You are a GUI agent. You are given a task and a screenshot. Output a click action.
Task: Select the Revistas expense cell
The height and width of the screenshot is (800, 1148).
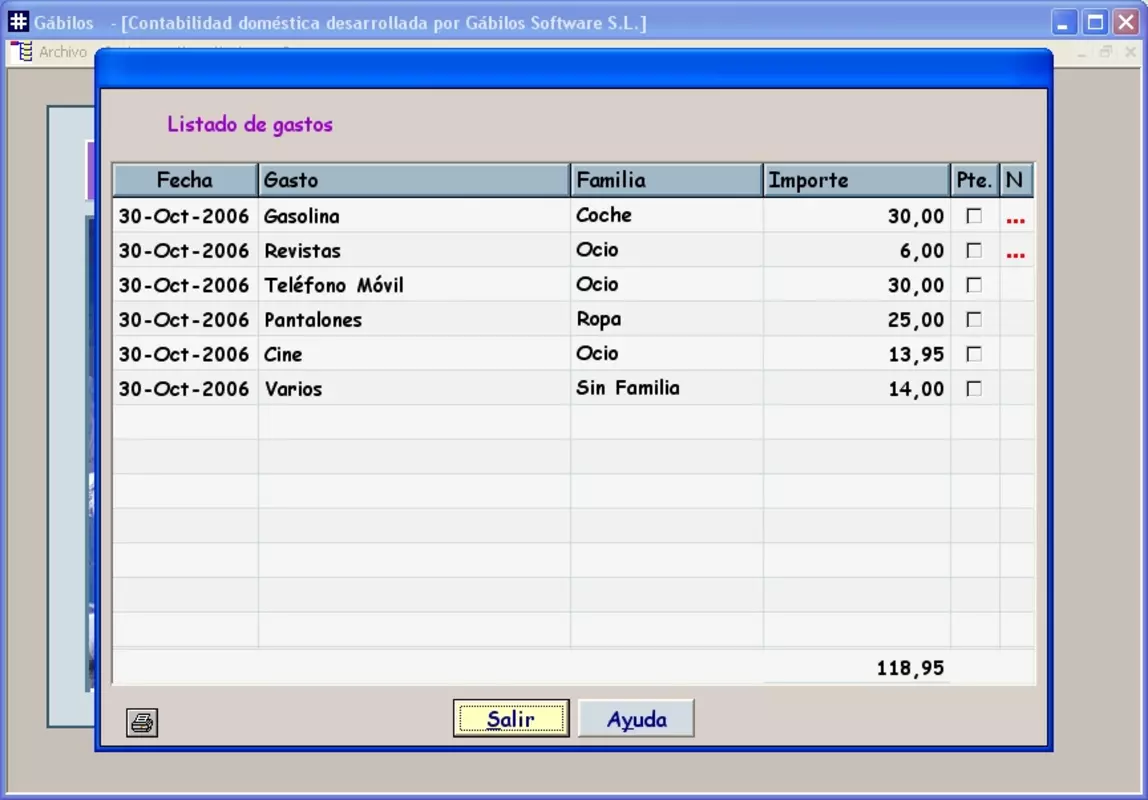click(x=414, y=250)
